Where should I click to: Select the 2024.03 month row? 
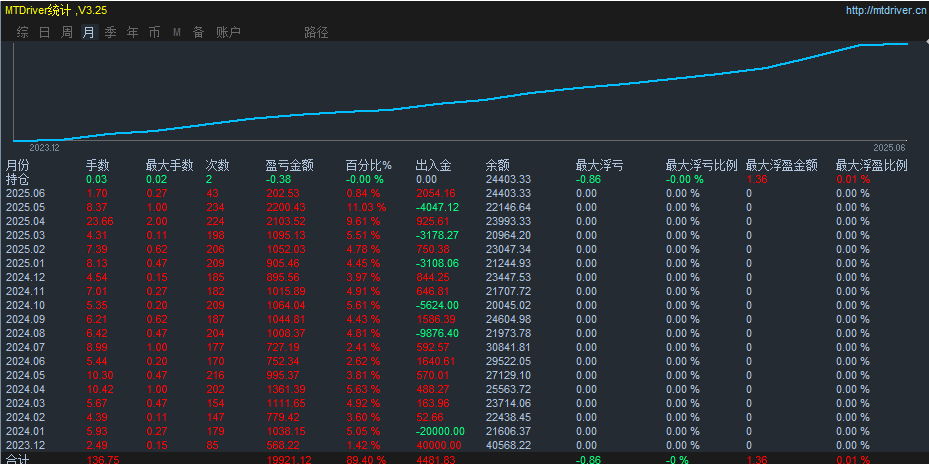(464, 404)
